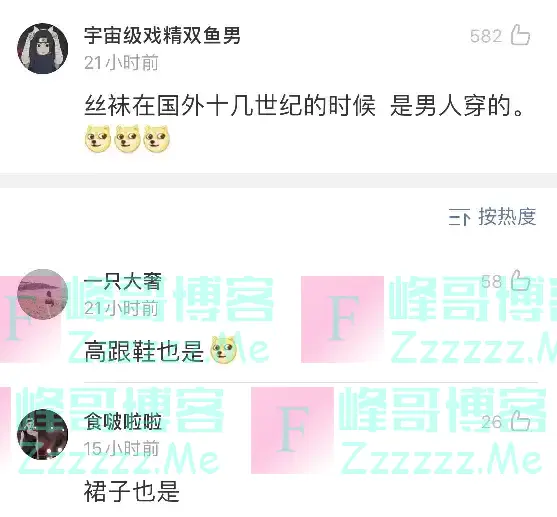Open the 按热度 sort menu
Image resolution: width=557 pixels, height=517 pixels.
pos(492,216)
